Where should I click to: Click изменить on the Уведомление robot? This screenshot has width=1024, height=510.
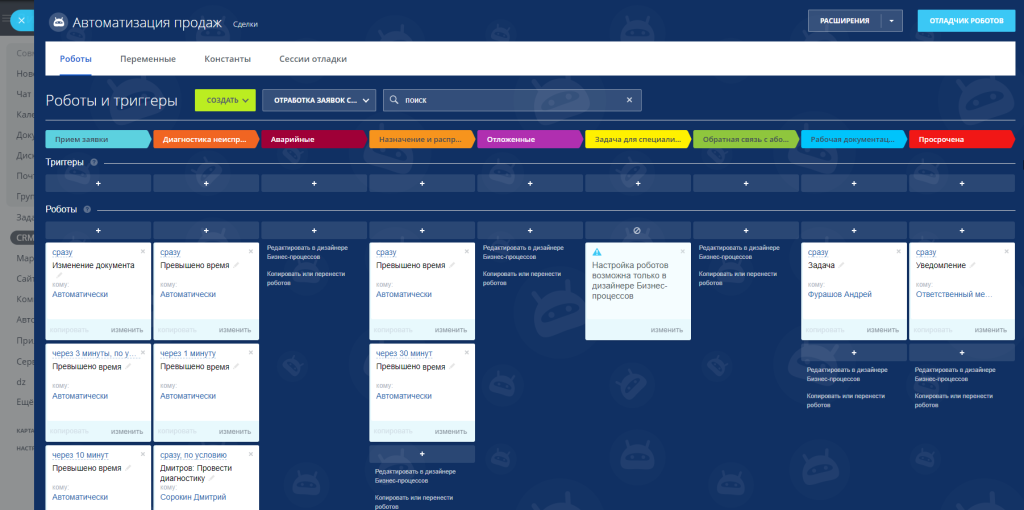[x=991, y=330]
